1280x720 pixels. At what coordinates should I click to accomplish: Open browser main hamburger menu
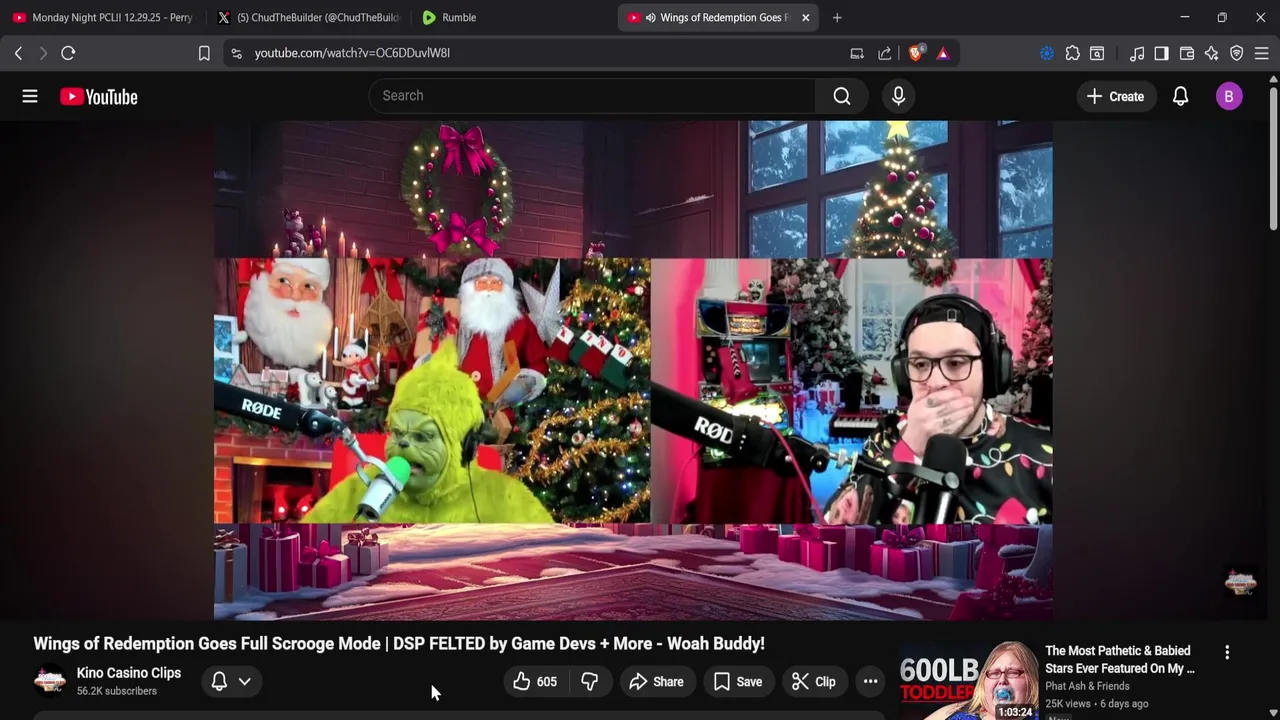point(1262,53)
